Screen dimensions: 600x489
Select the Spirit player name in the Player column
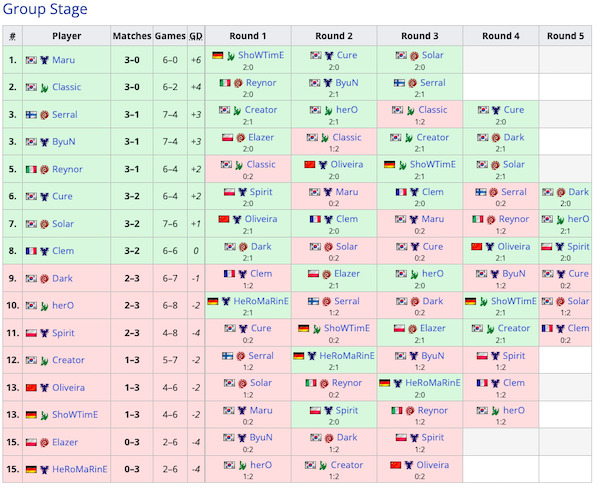click(64, 333)
